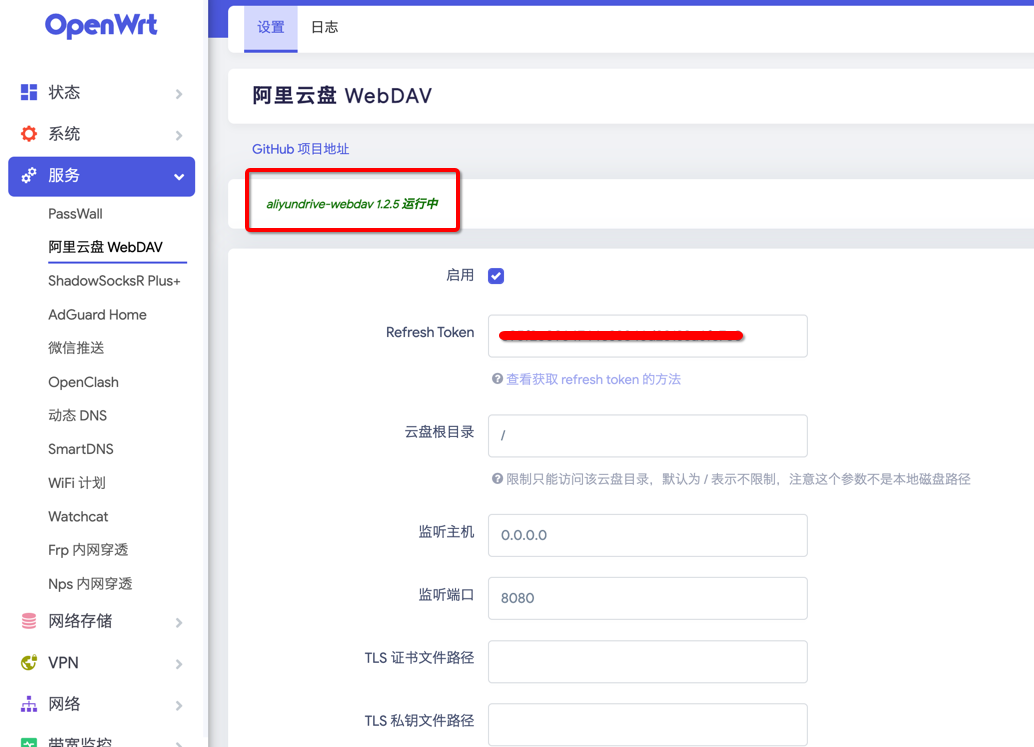Screen dimensions: 1034x747
Task: Click the 网络存储 database icon
Action: click(29, 621)
